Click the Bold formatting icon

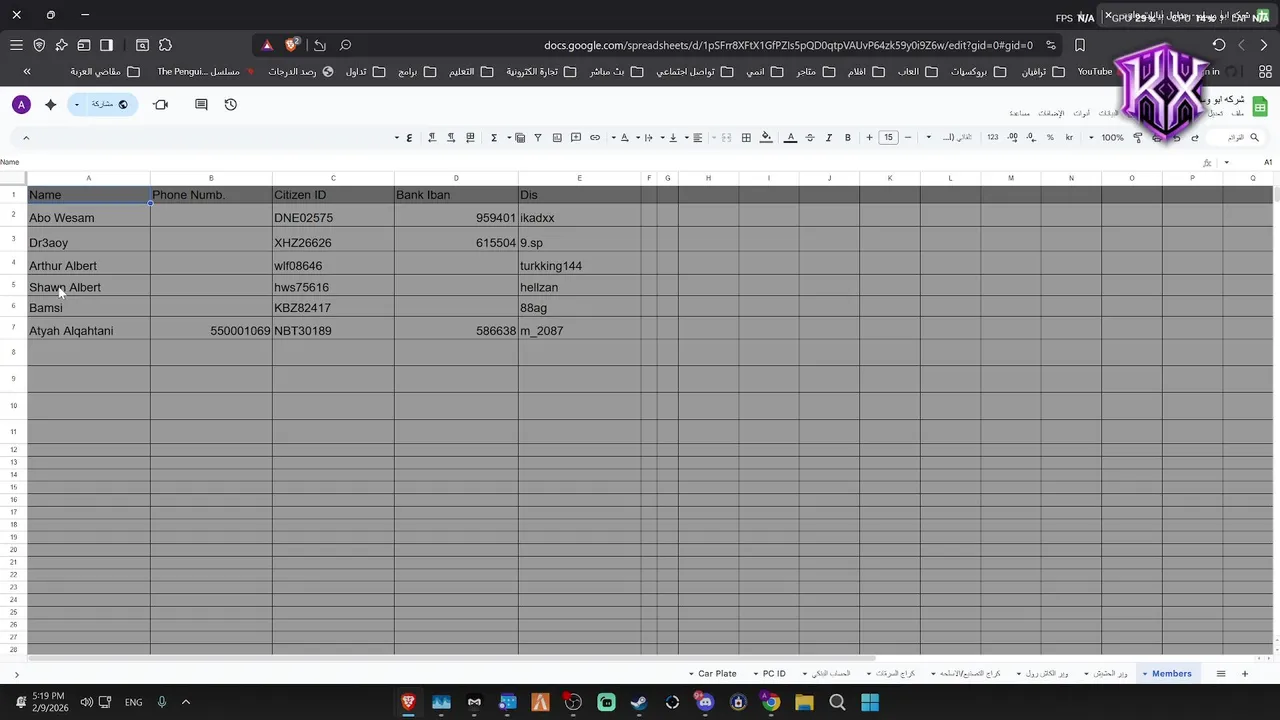[x=848, y=137]
